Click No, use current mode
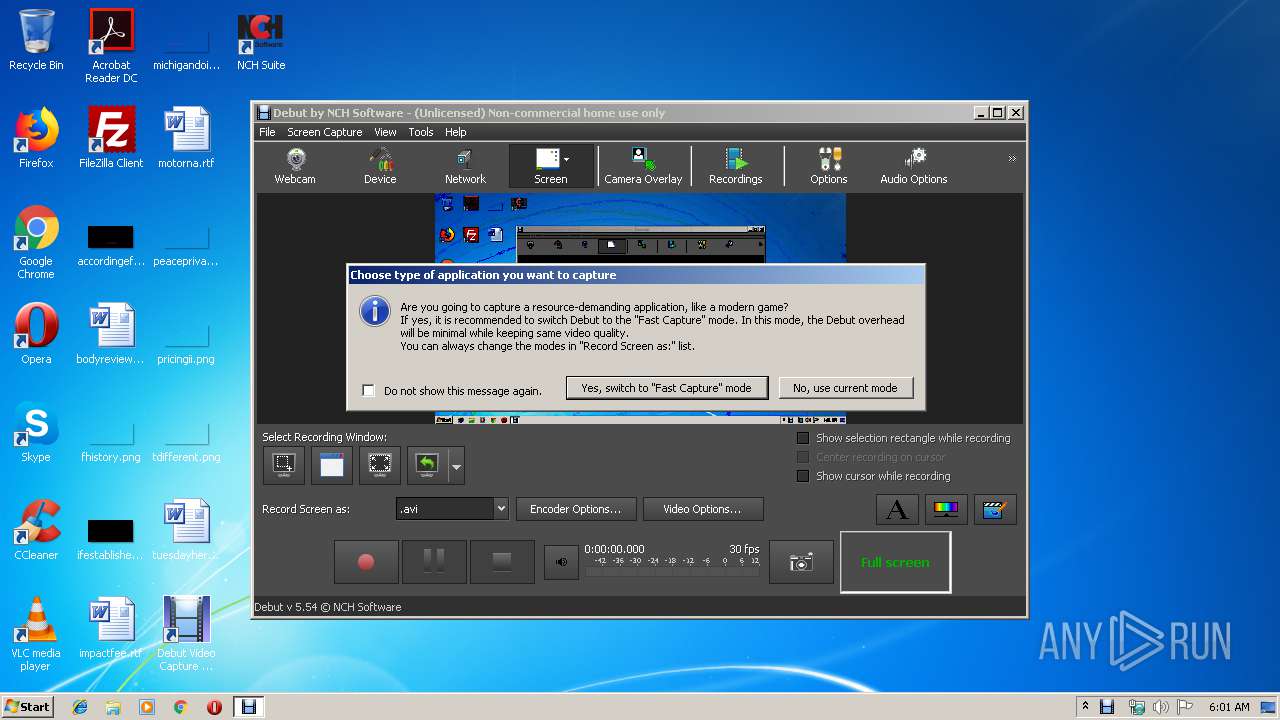 (845, 388)
